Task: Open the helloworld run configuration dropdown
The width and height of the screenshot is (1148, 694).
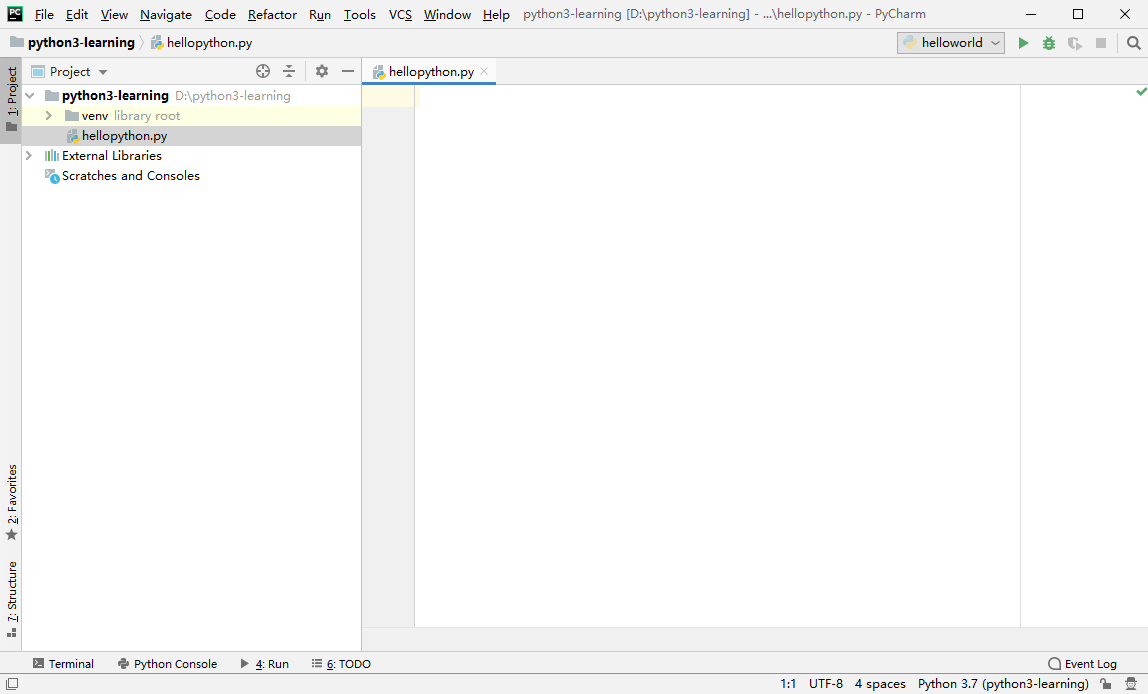Action: (x=950, y=43)
